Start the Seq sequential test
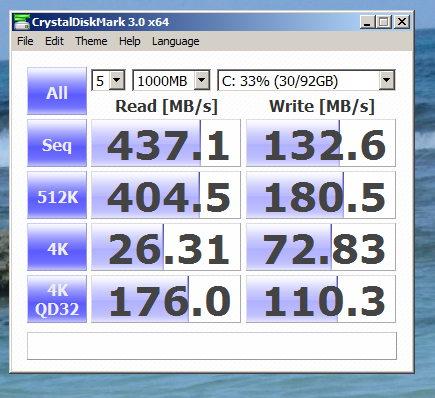The height and width of the screenshot is (398, 435). 57,143
